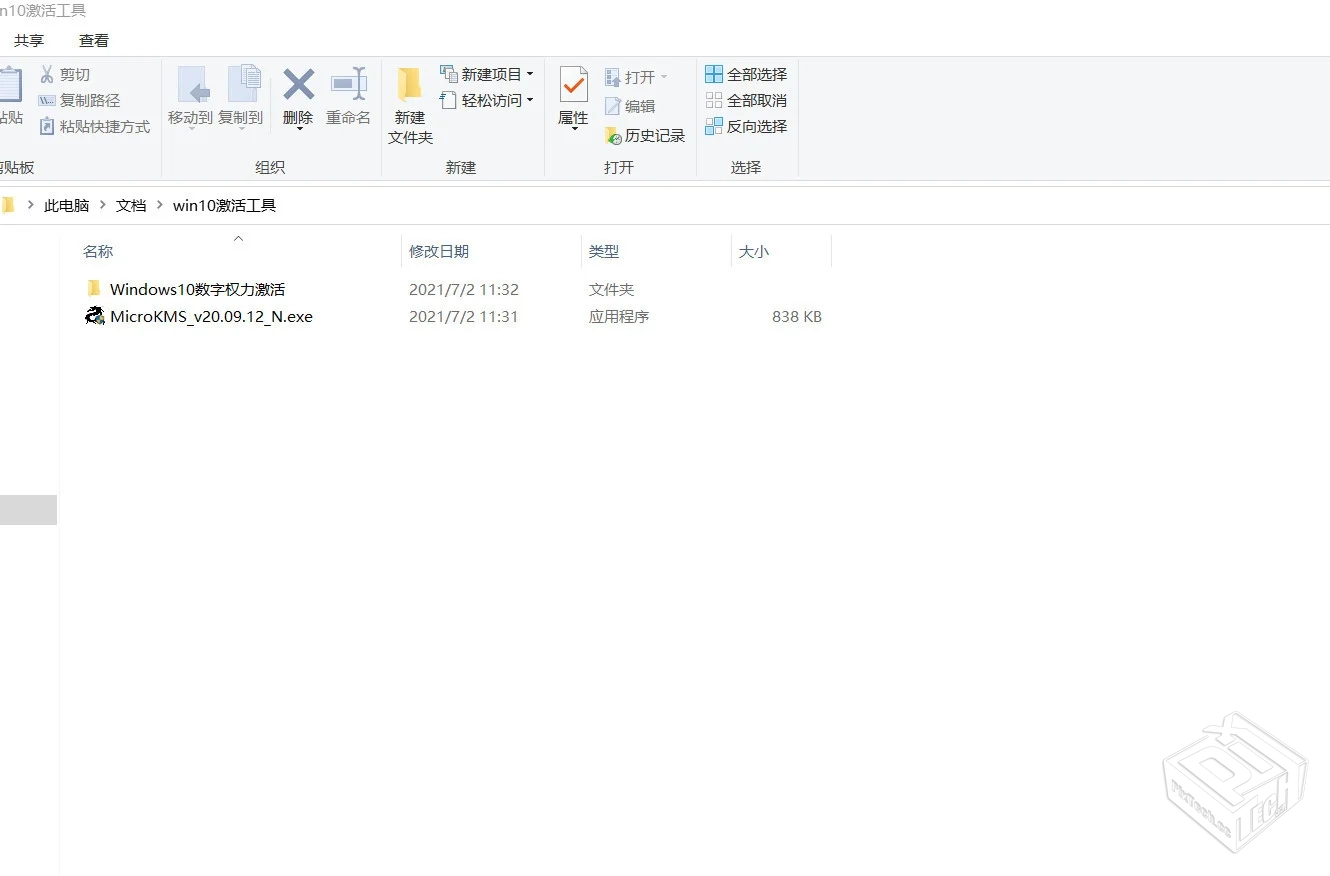The width and height of the screenshot is (1330, 876).
Task: Clear selection using 全部取消
Action: pyautogui.click(x=747, y=99)
